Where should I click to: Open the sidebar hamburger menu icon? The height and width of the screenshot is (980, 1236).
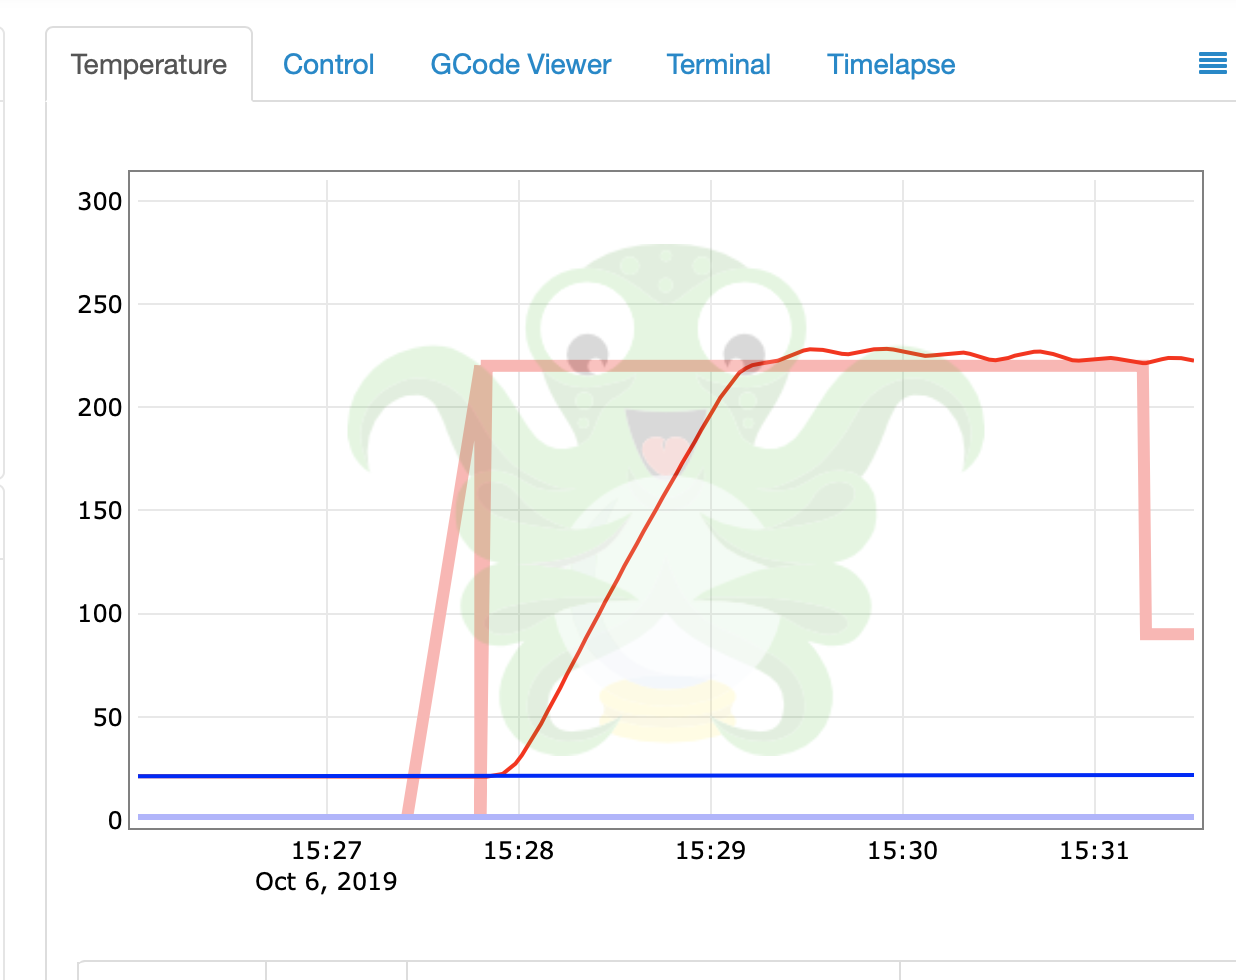click(x=1212, y=63)
